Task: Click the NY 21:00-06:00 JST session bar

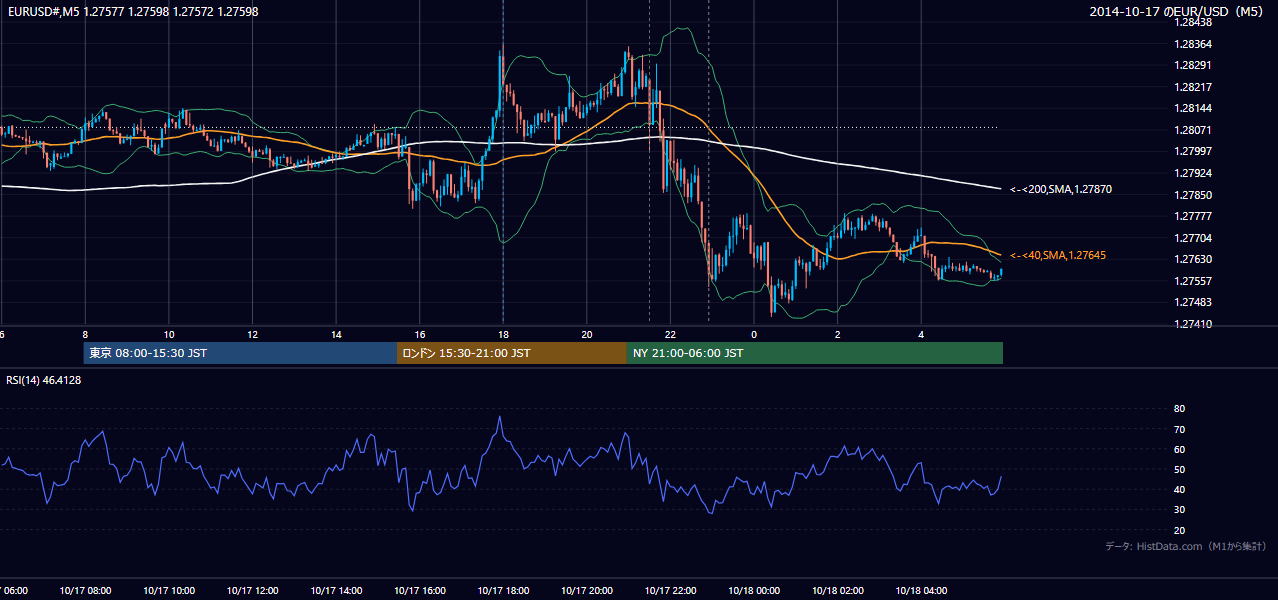Action: click(x=815, y=353)
